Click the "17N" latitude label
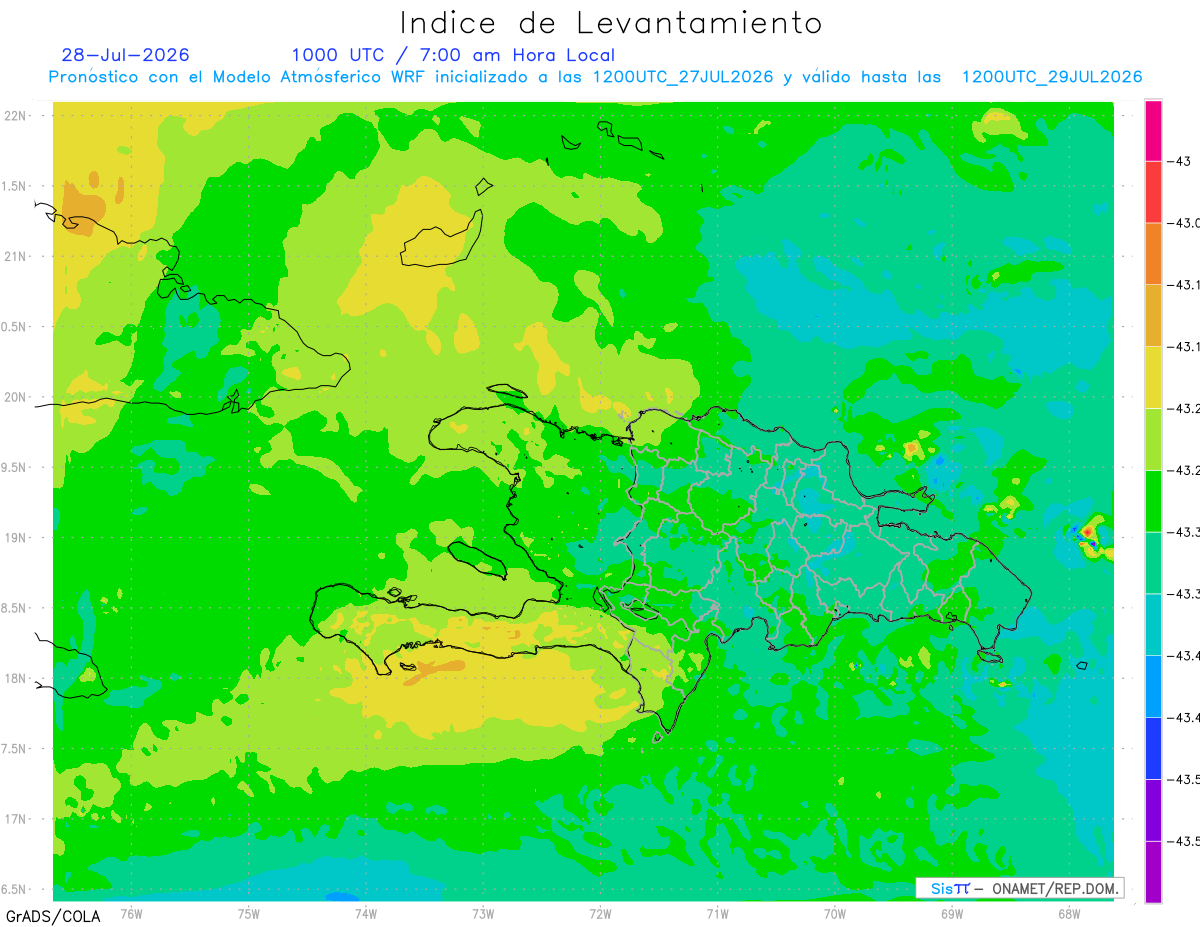 pyautogui.click(x=17, y=819)
